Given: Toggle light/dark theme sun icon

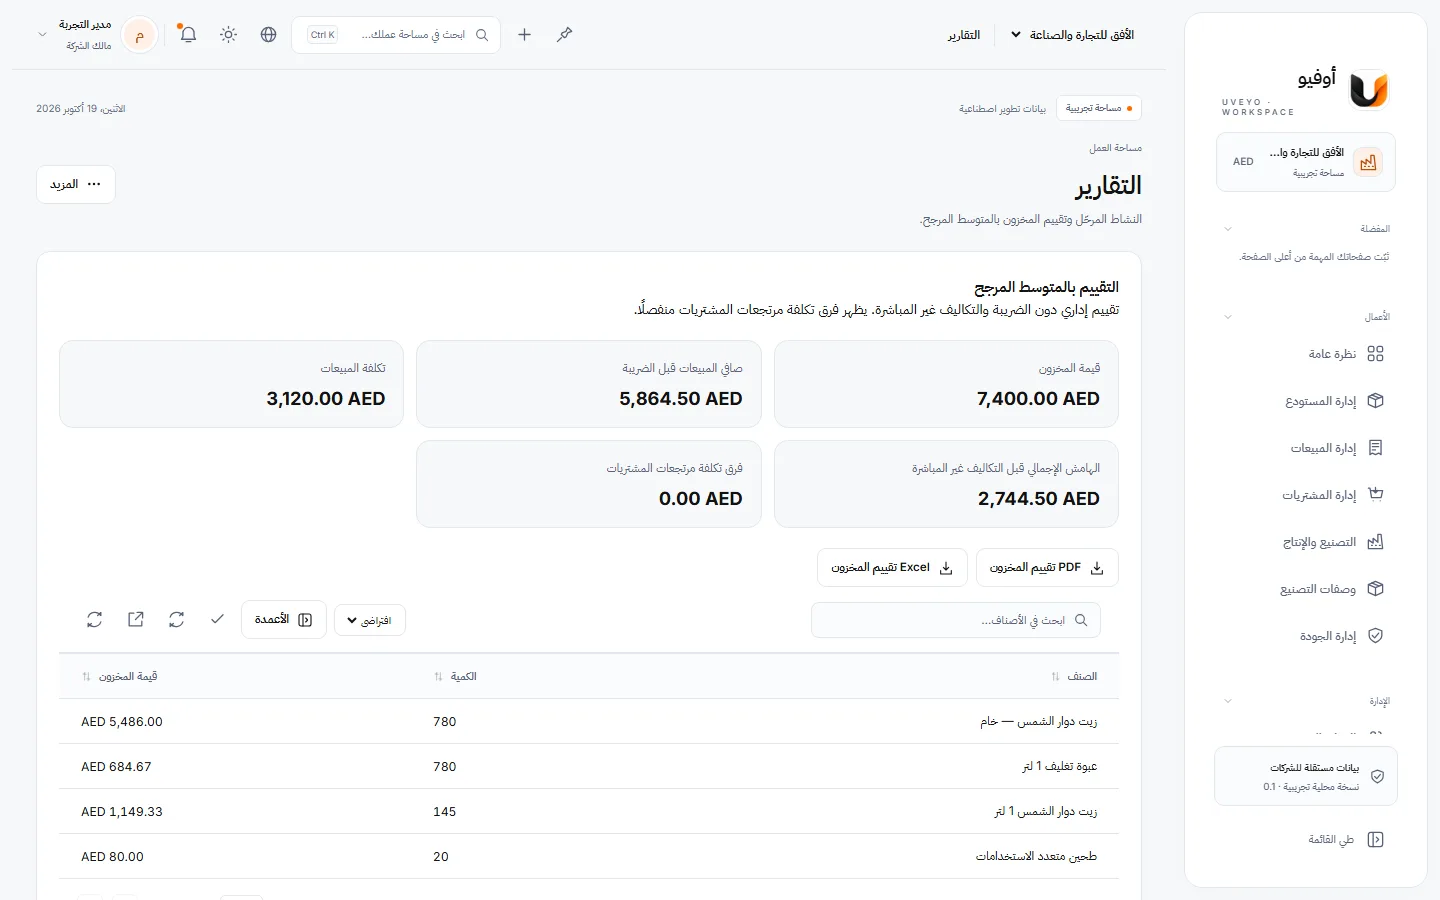Looking at the screenshot, I should (x=228, y=35).
